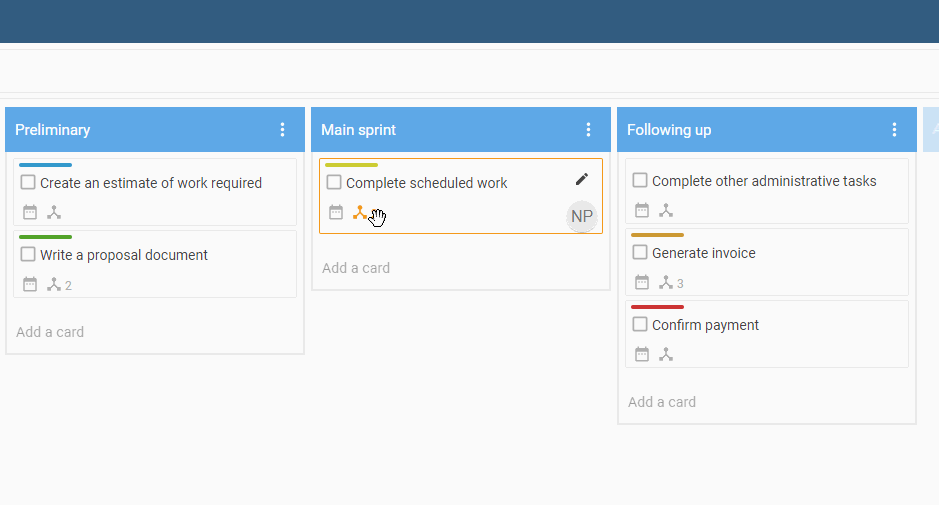Open the Main sprint list options menu
939x505 pixels.
(x=589, y=129)
